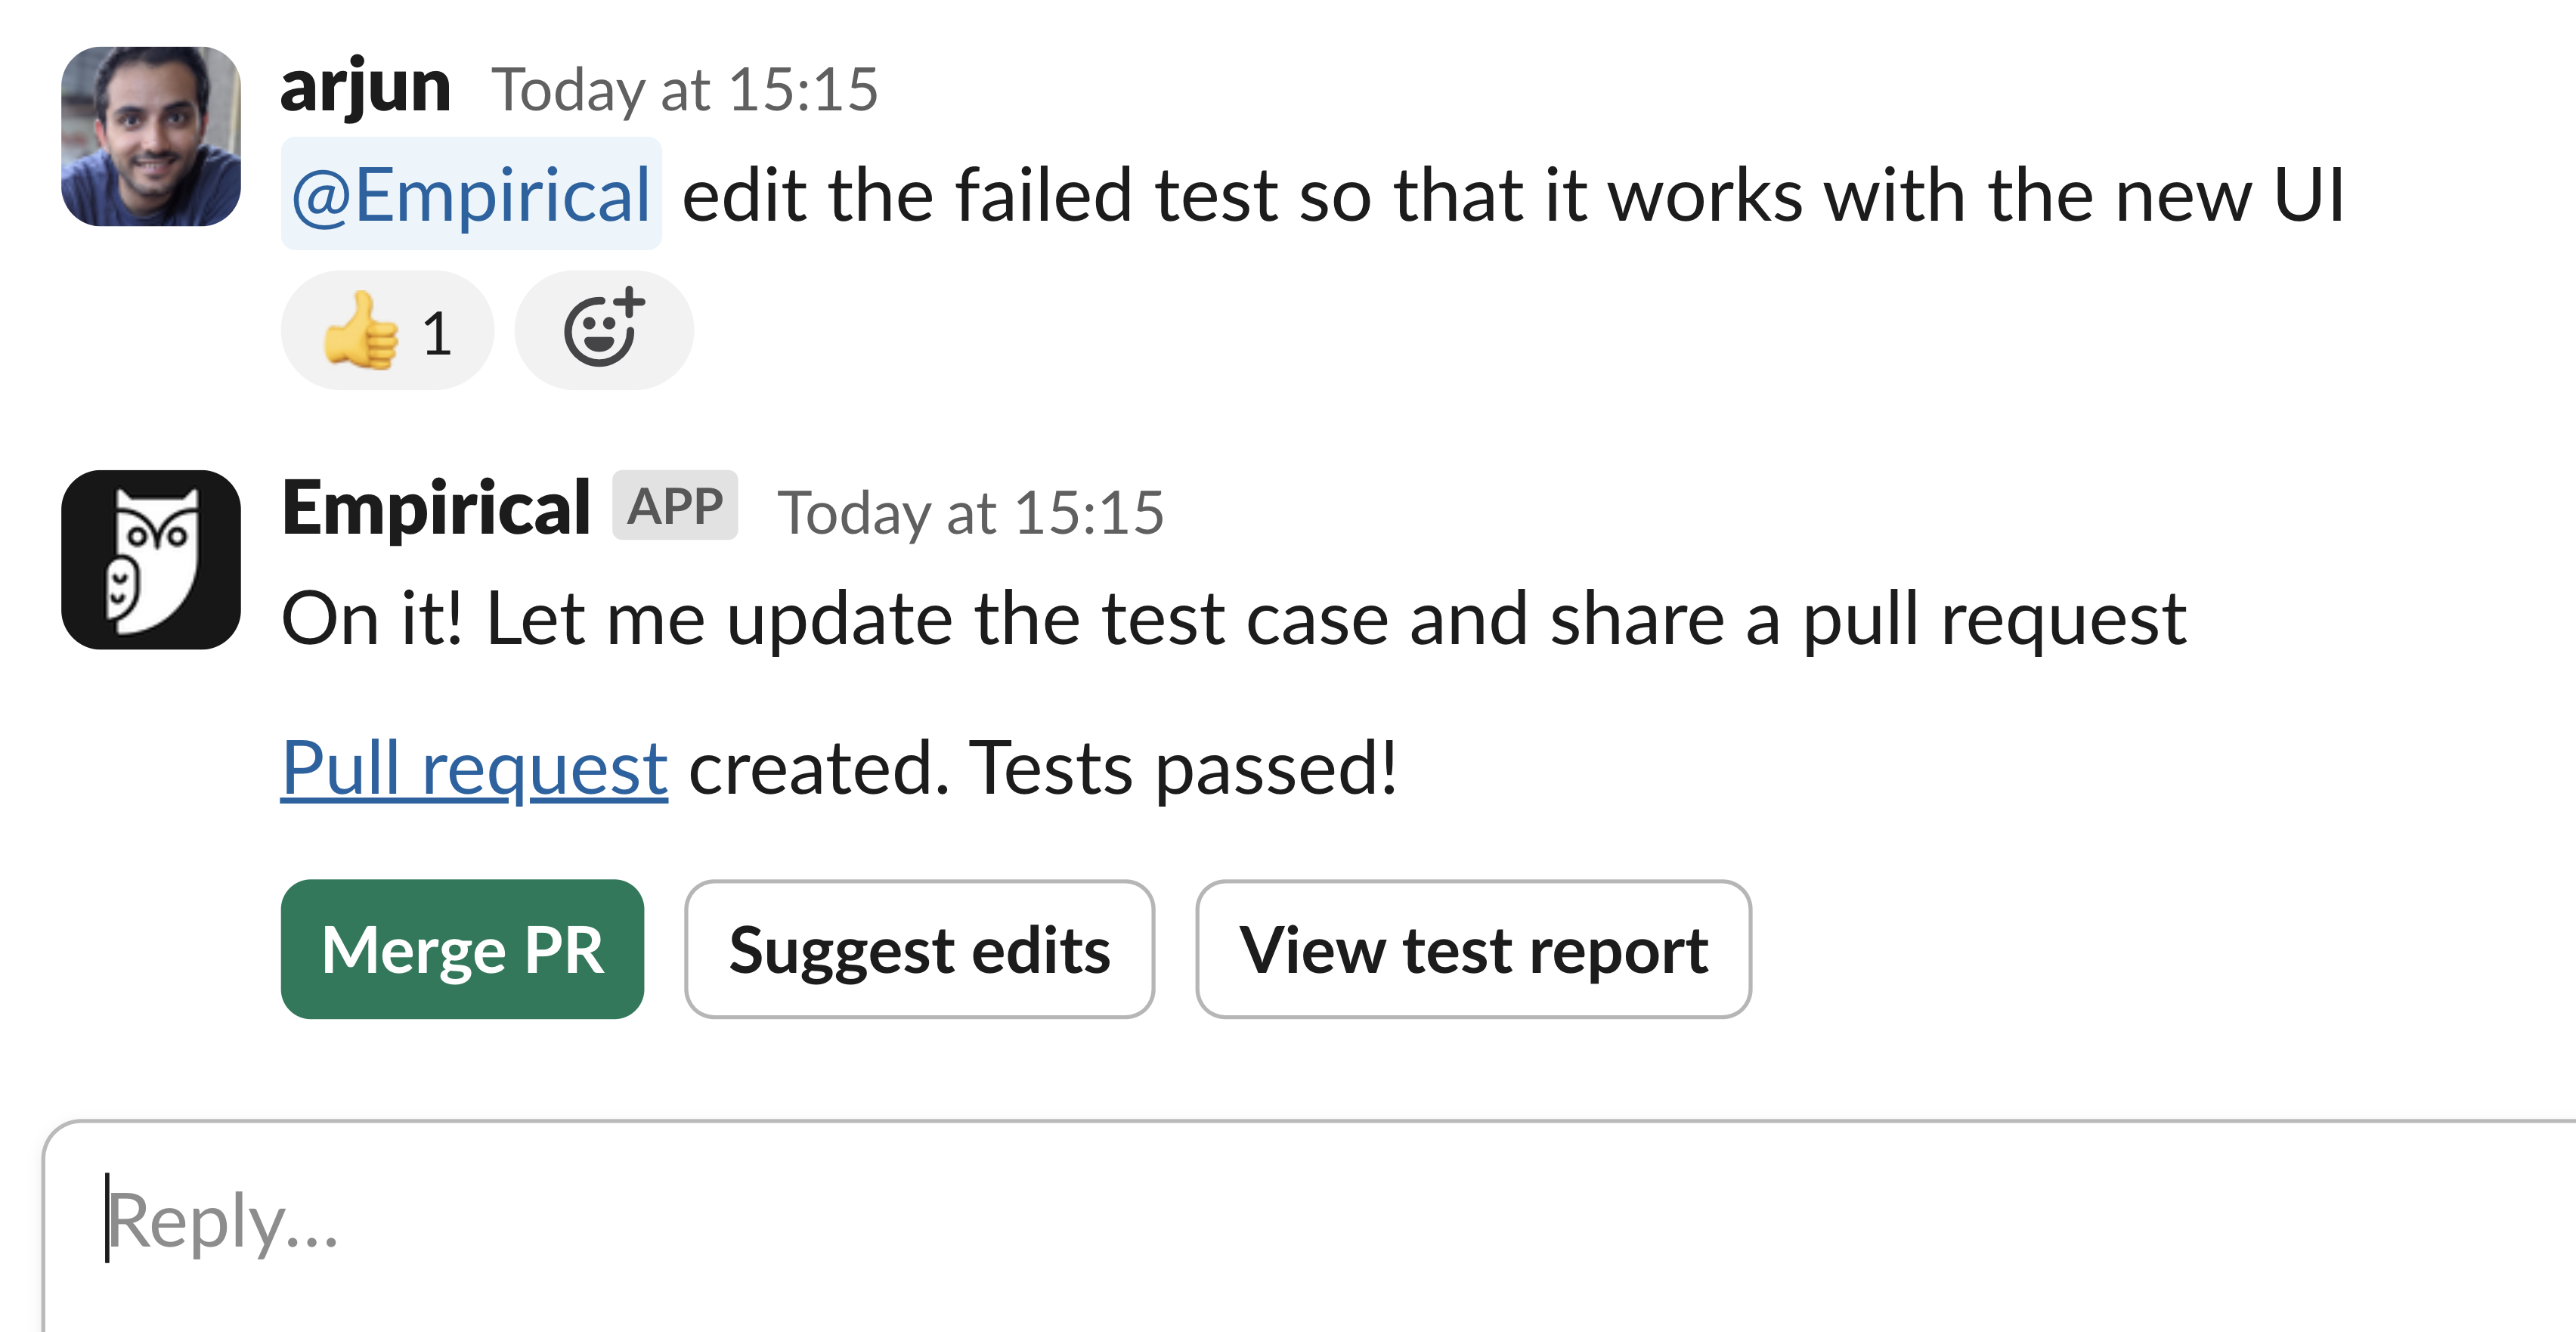Click the "Tests passed!" text
The image size is (2576, 1332).
point(1182,768)
